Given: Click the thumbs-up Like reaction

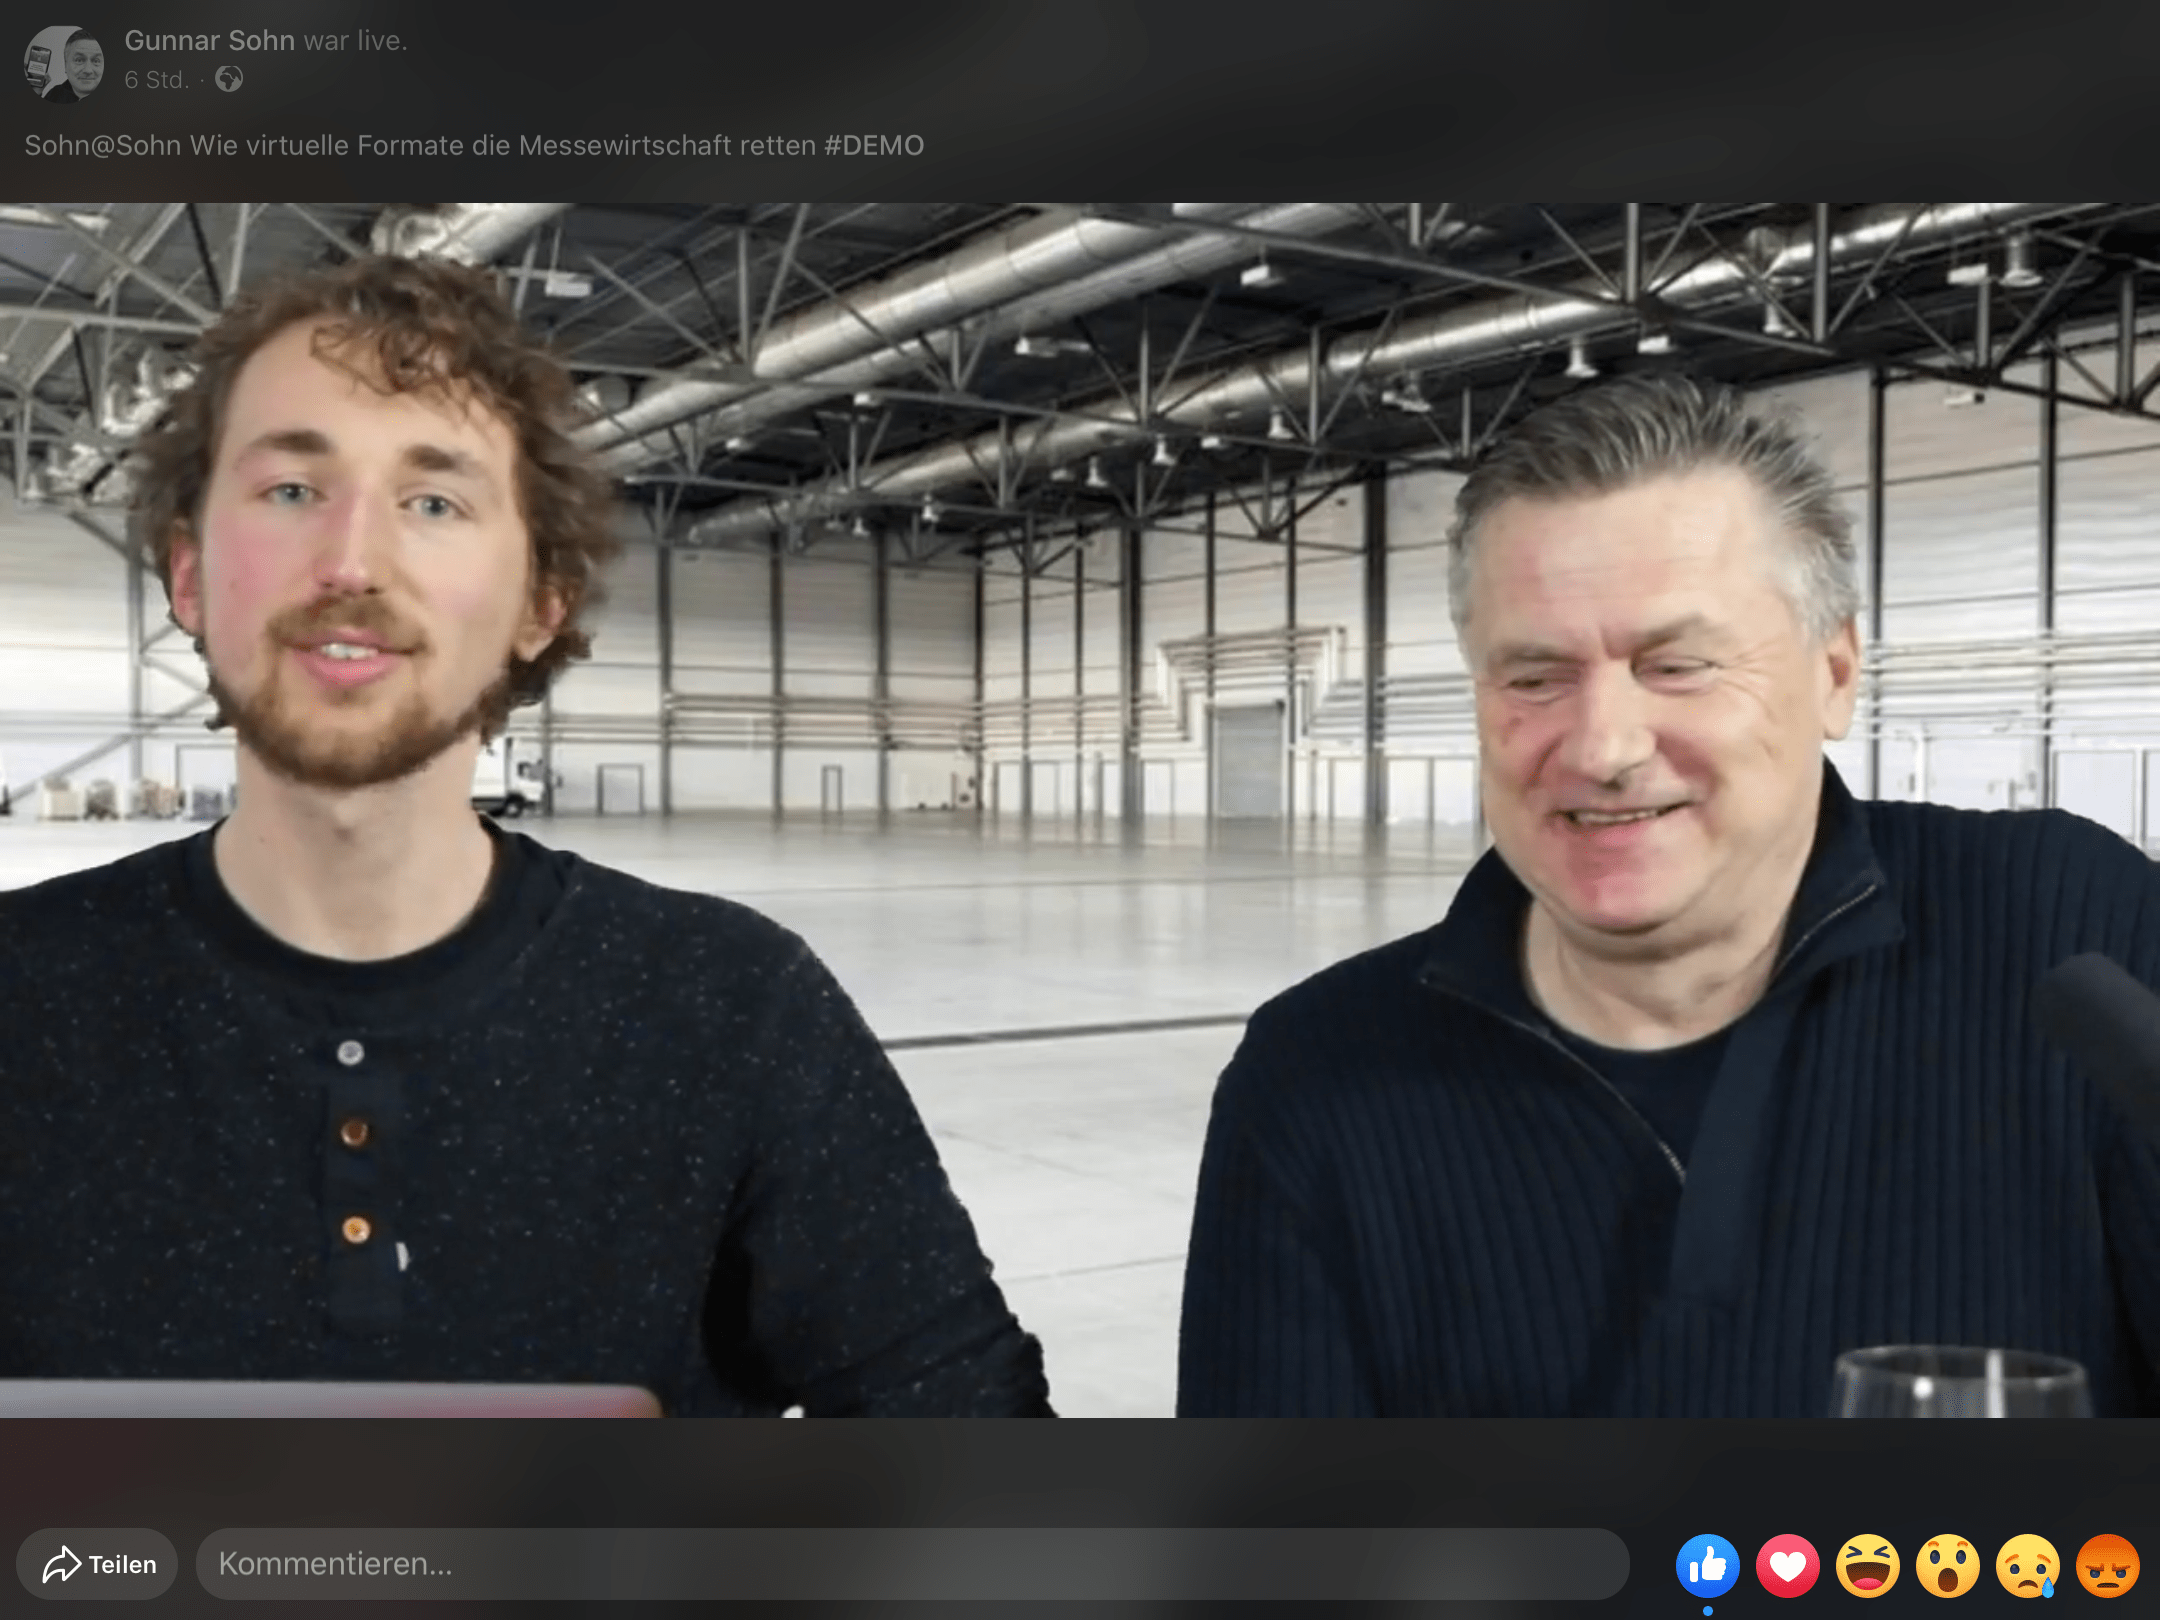Looking at the screenshot, I should 1707,1565.
